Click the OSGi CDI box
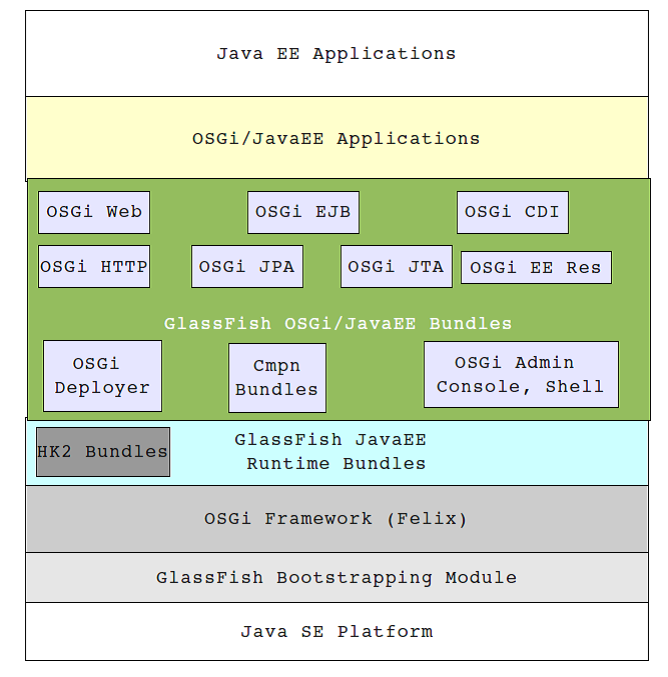 (513, 212)
